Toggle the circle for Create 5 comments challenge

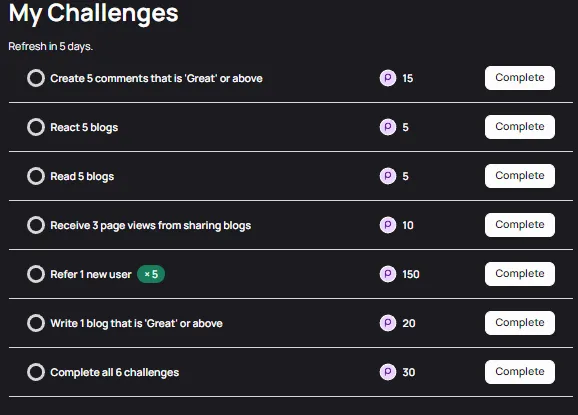(x=36, y=78)
